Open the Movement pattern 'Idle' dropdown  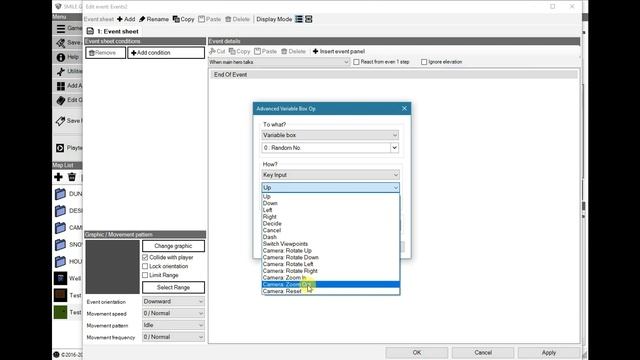point(173,325)
